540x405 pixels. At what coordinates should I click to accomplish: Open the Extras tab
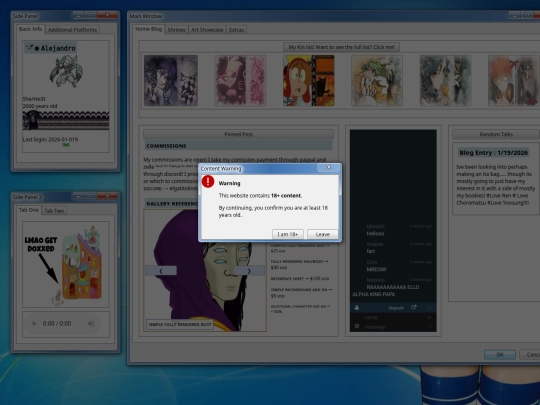click(x=236, y=30)
